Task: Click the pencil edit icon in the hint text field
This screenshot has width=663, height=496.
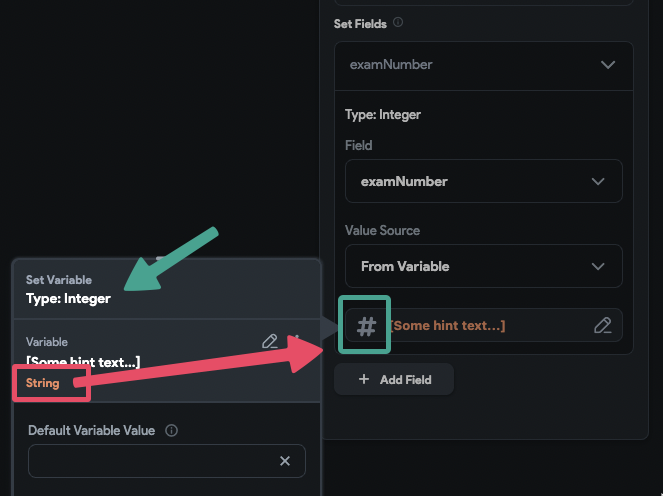Action: tap(603, 326)
